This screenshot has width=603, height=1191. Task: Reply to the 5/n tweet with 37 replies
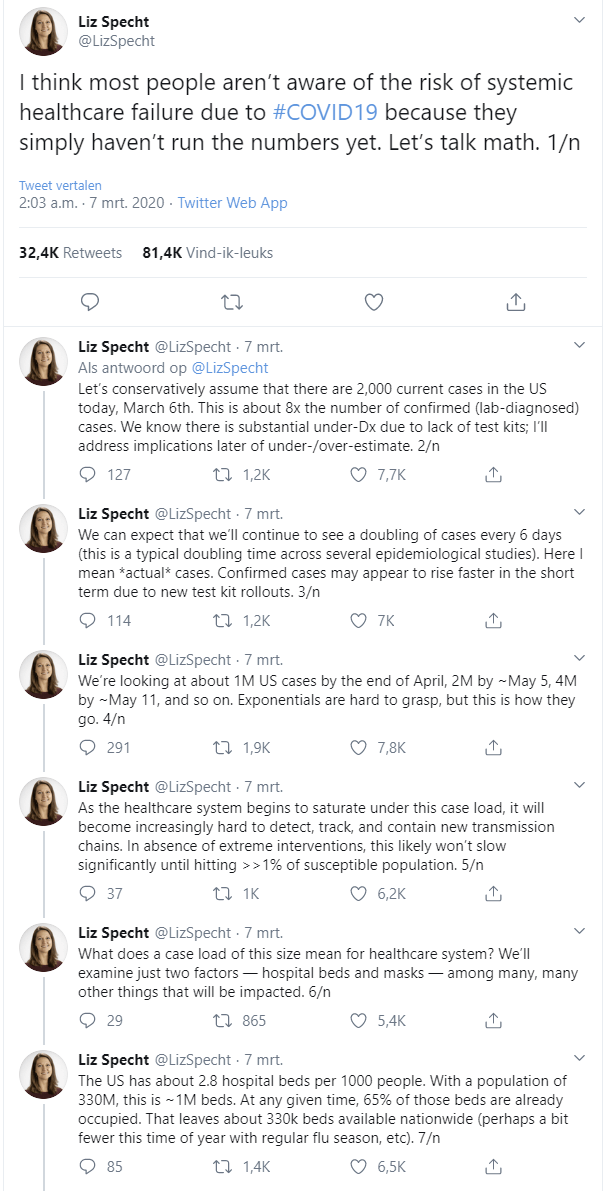click(x=87, y=893)
